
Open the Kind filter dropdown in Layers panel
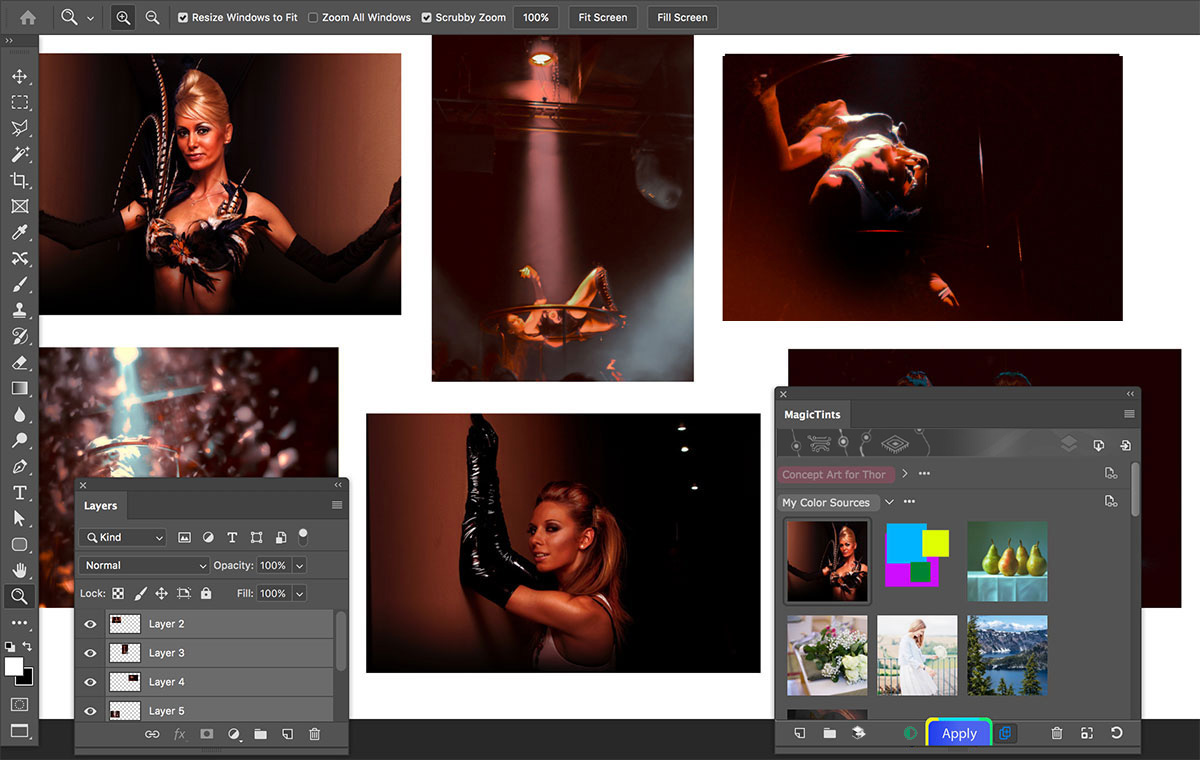122,537
